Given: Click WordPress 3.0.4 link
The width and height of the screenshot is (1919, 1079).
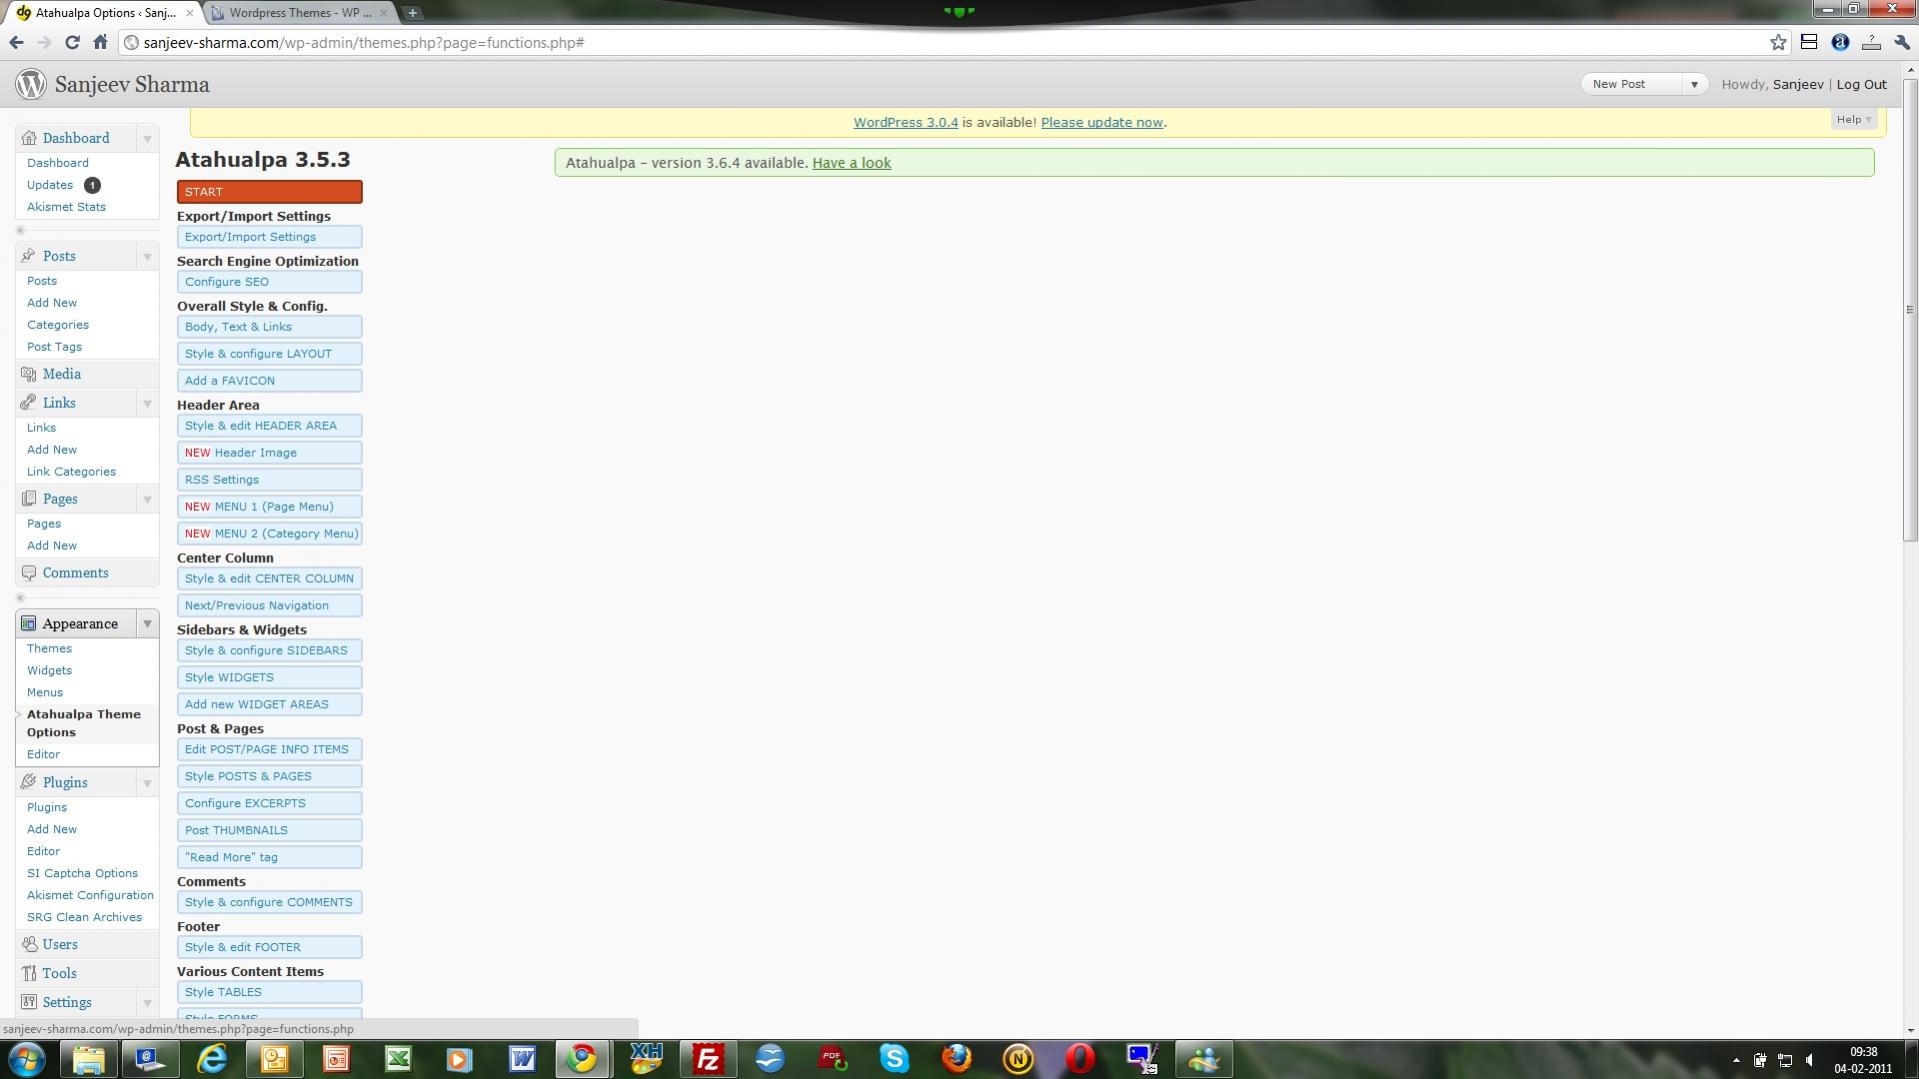Looking at the screenshot, I should pos(905,122).
